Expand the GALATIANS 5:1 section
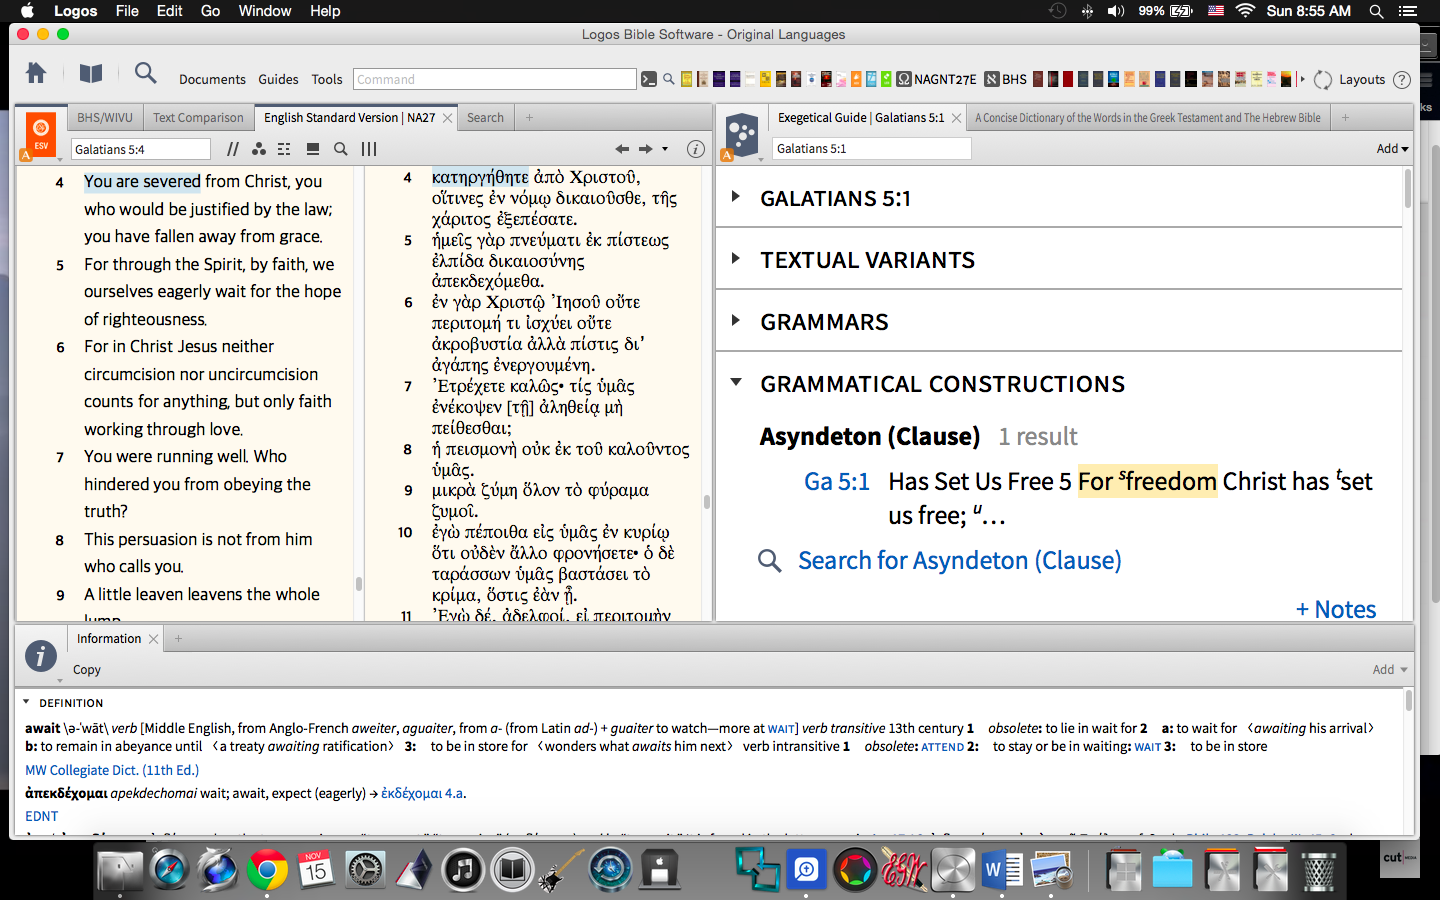The image size is (1440, 900). [x=736, y=197]
